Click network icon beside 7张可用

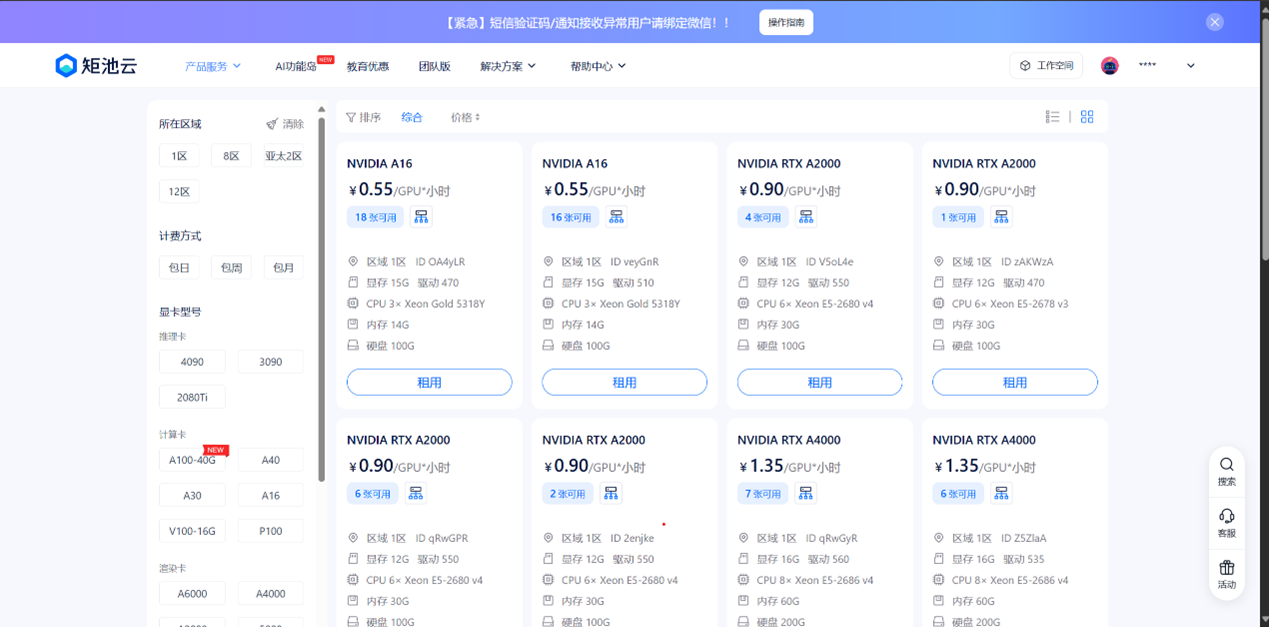tap(806, 493)
